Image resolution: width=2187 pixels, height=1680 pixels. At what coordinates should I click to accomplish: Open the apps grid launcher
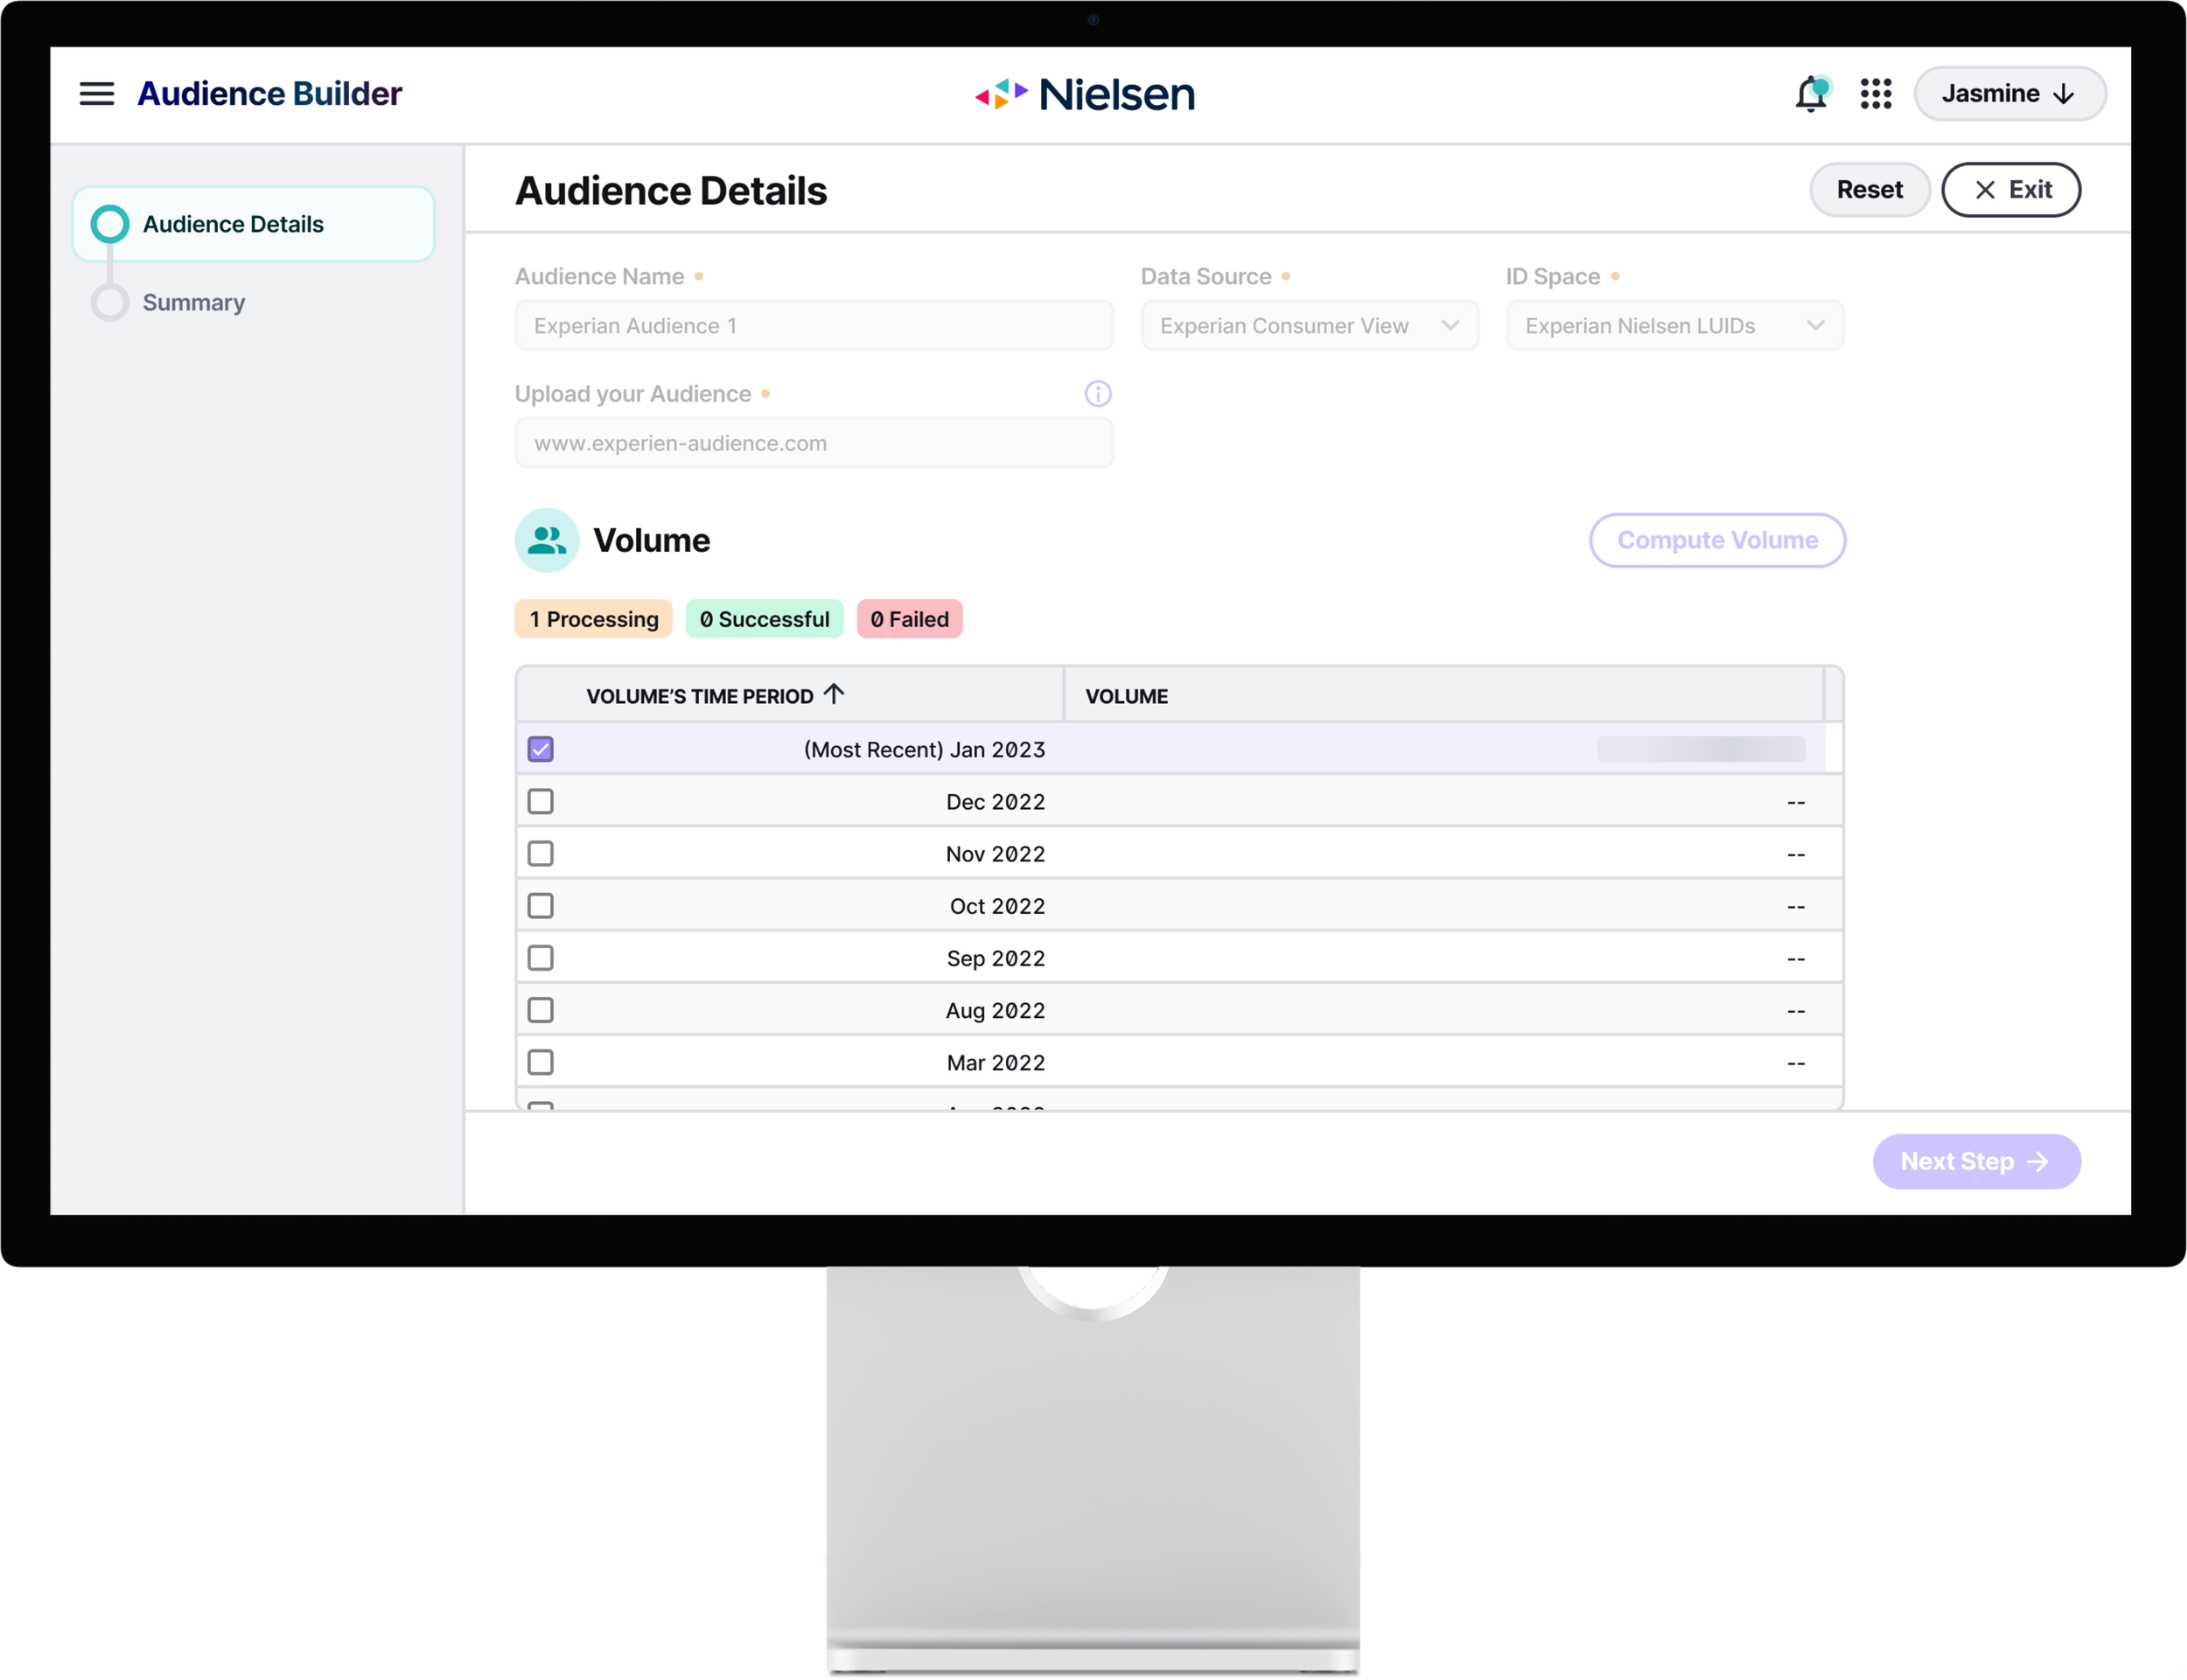pyautogui.click(x=1876, y=94)
